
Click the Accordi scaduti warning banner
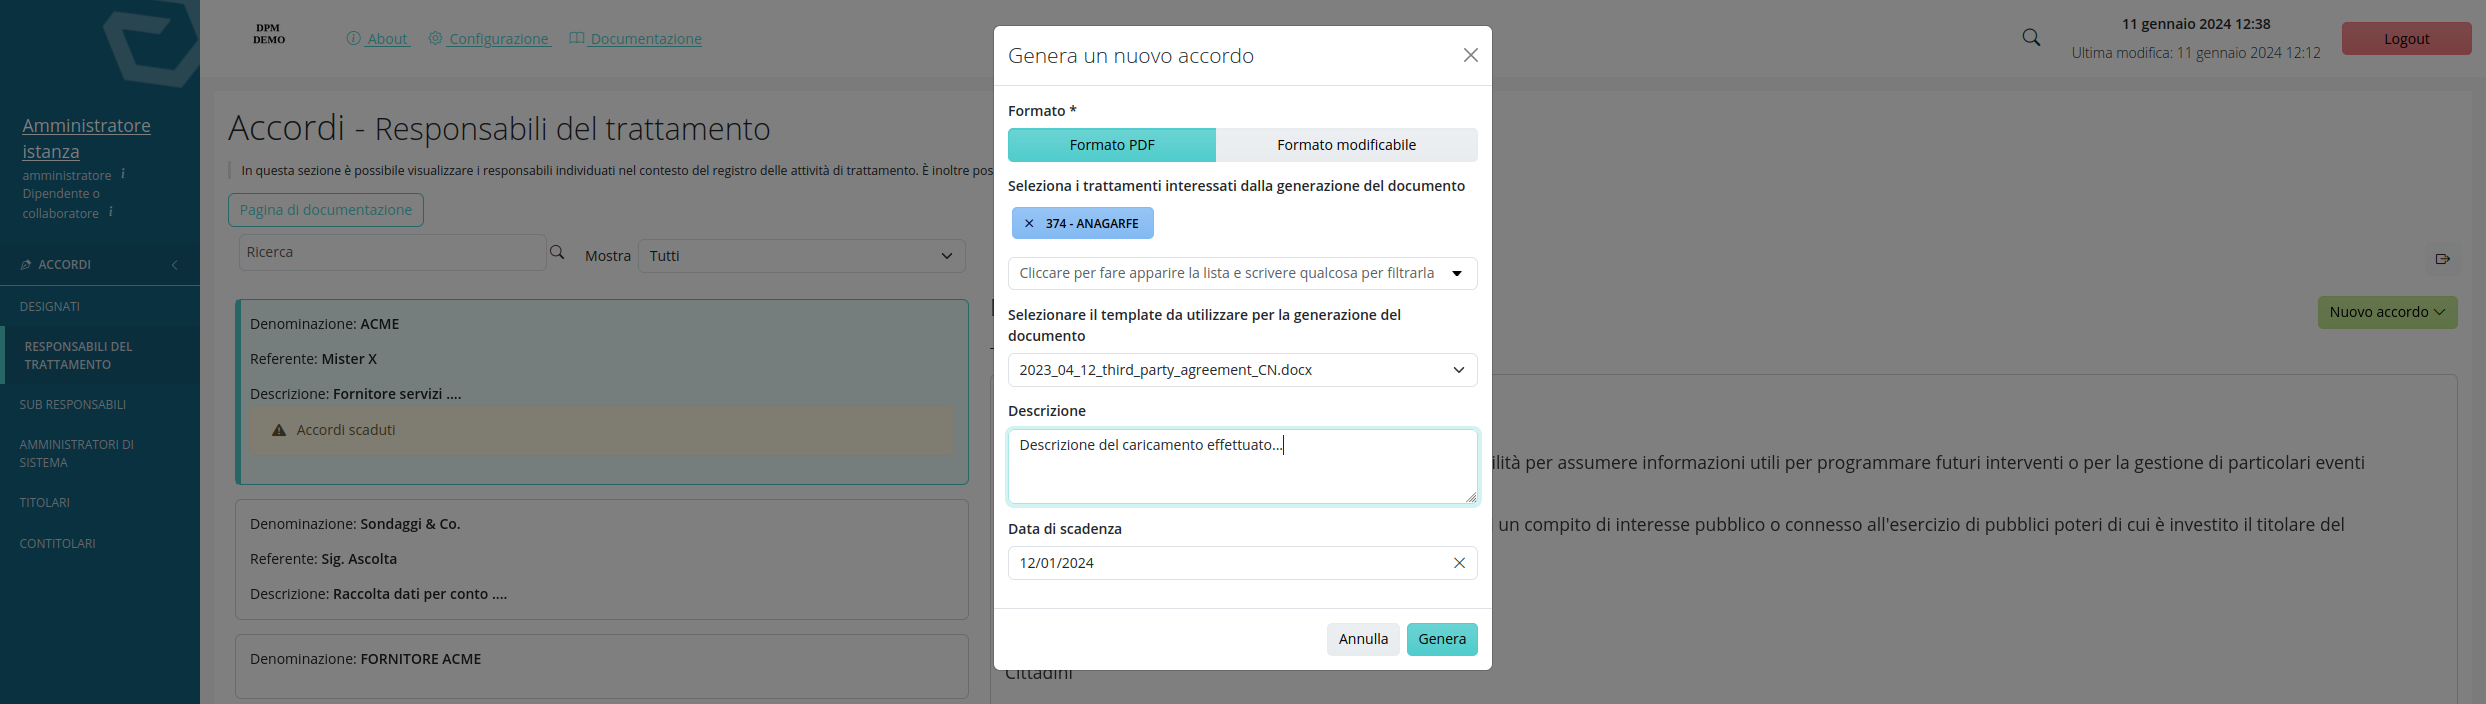[602, 430]
